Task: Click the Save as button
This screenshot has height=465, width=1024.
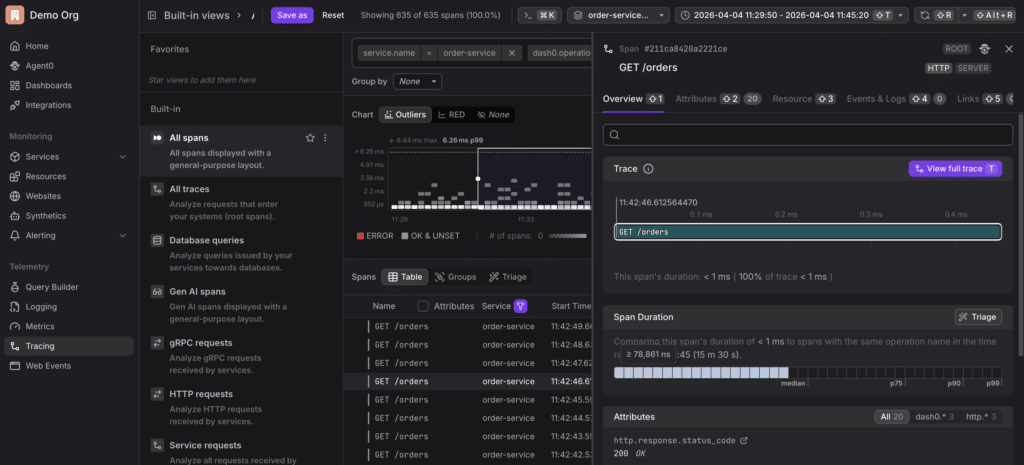Action: coord(292,16)
